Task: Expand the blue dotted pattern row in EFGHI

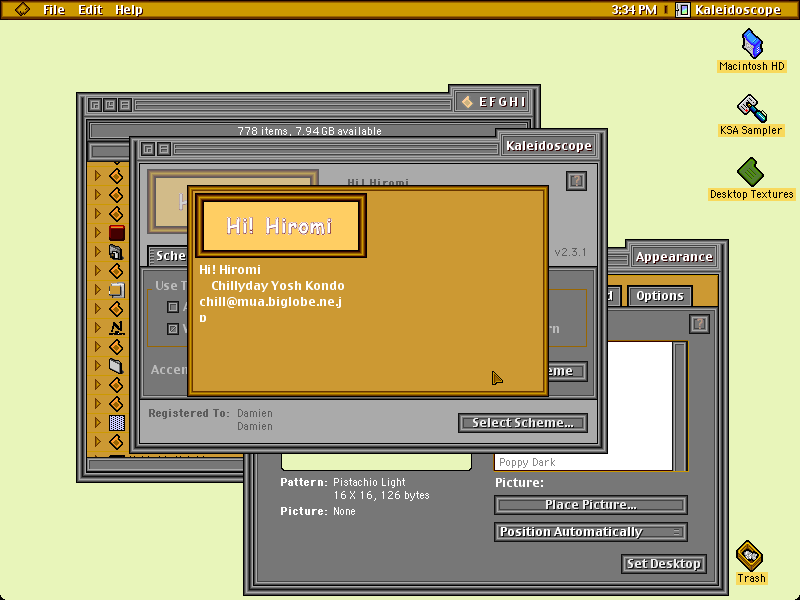Action: coord(98,423)
